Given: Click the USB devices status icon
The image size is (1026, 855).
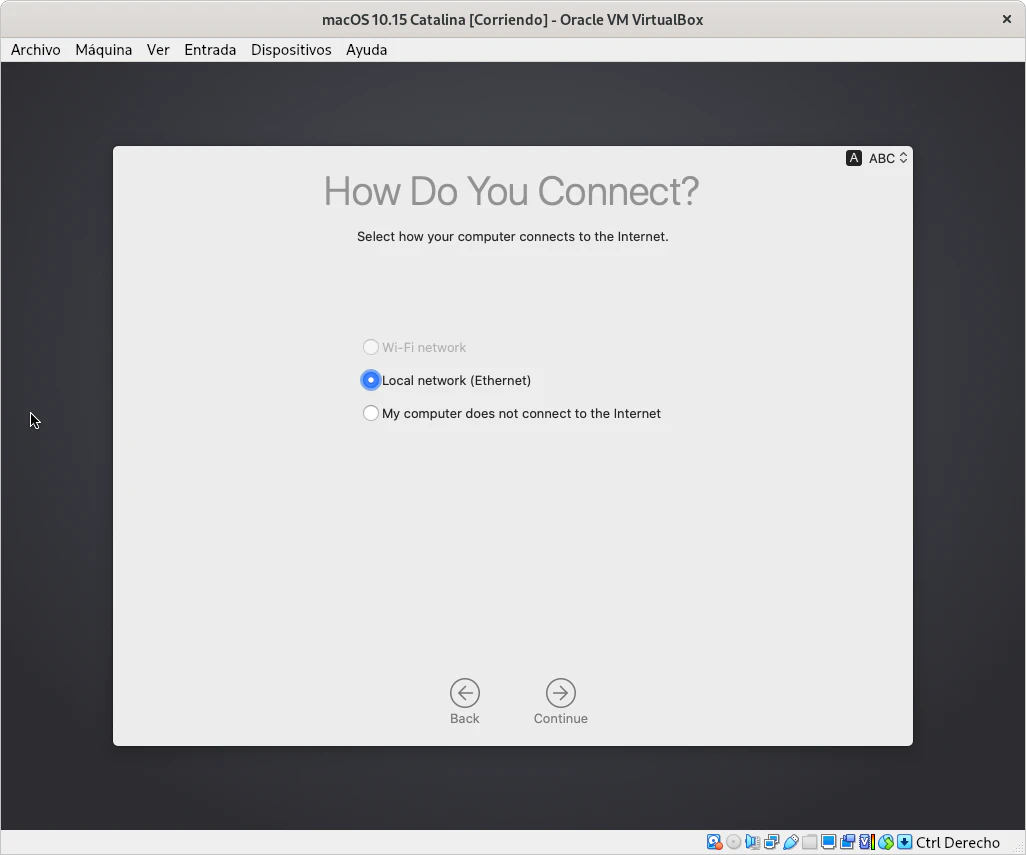Looking at the screenshot, I should (x=790, y=842).
